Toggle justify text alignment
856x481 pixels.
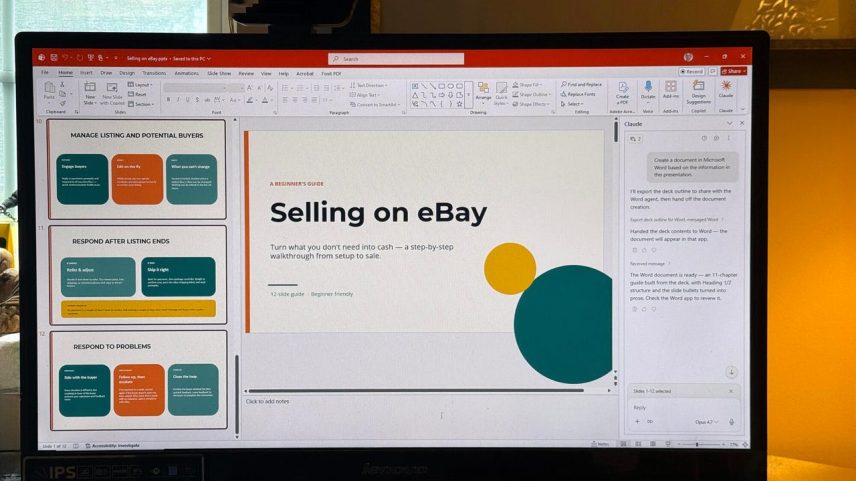[314, 100]
